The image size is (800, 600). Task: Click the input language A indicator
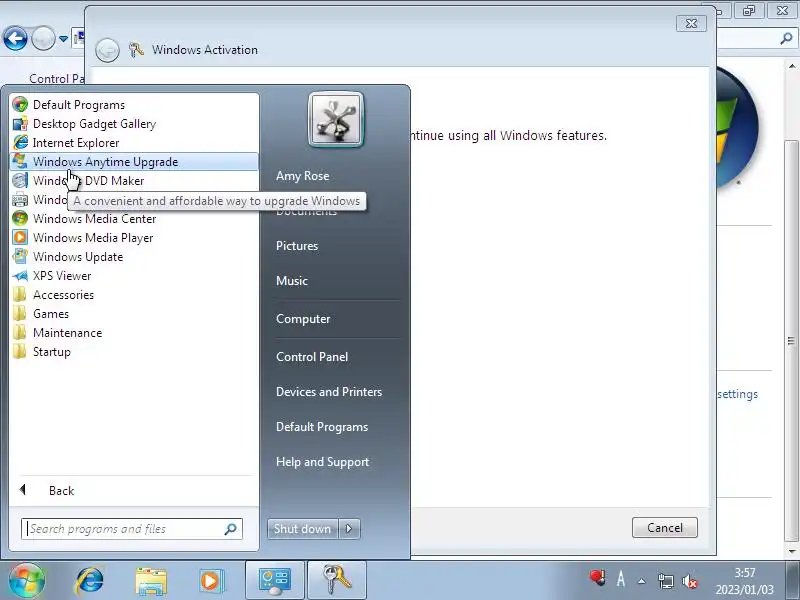621,579
